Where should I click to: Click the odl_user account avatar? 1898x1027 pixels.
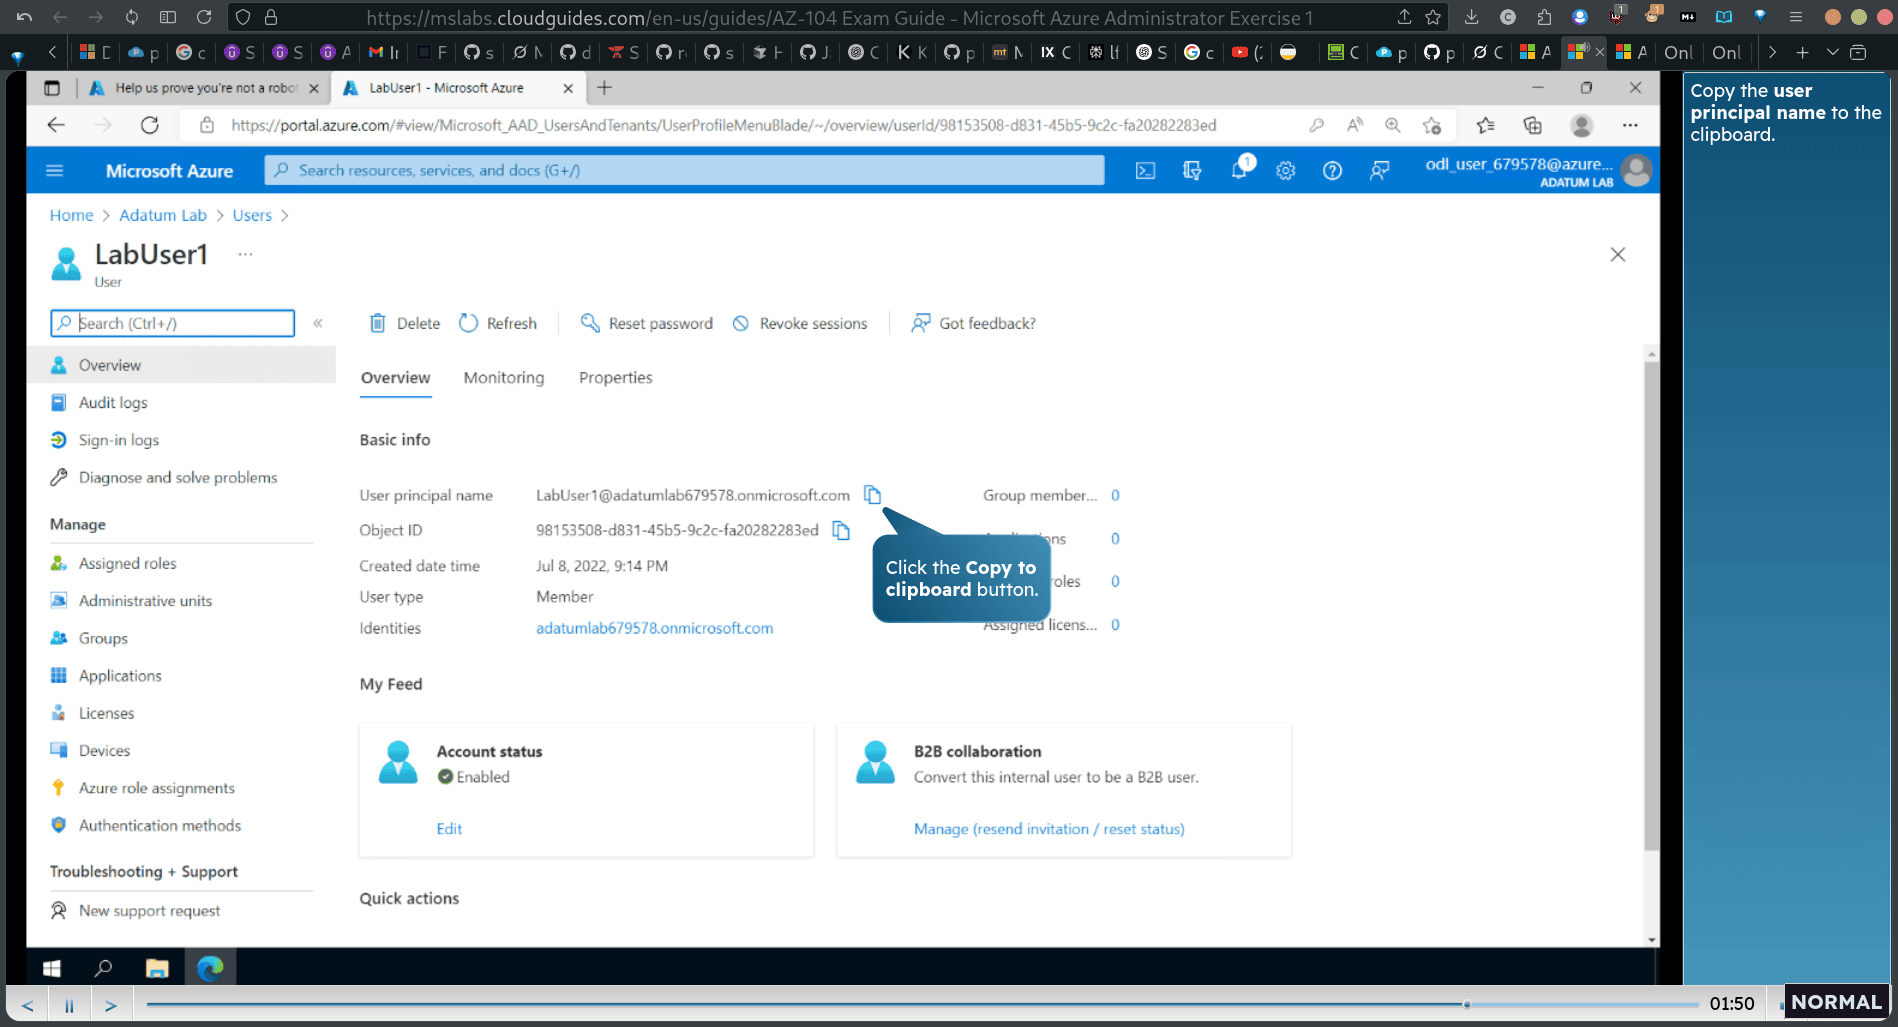[1636, 171]
